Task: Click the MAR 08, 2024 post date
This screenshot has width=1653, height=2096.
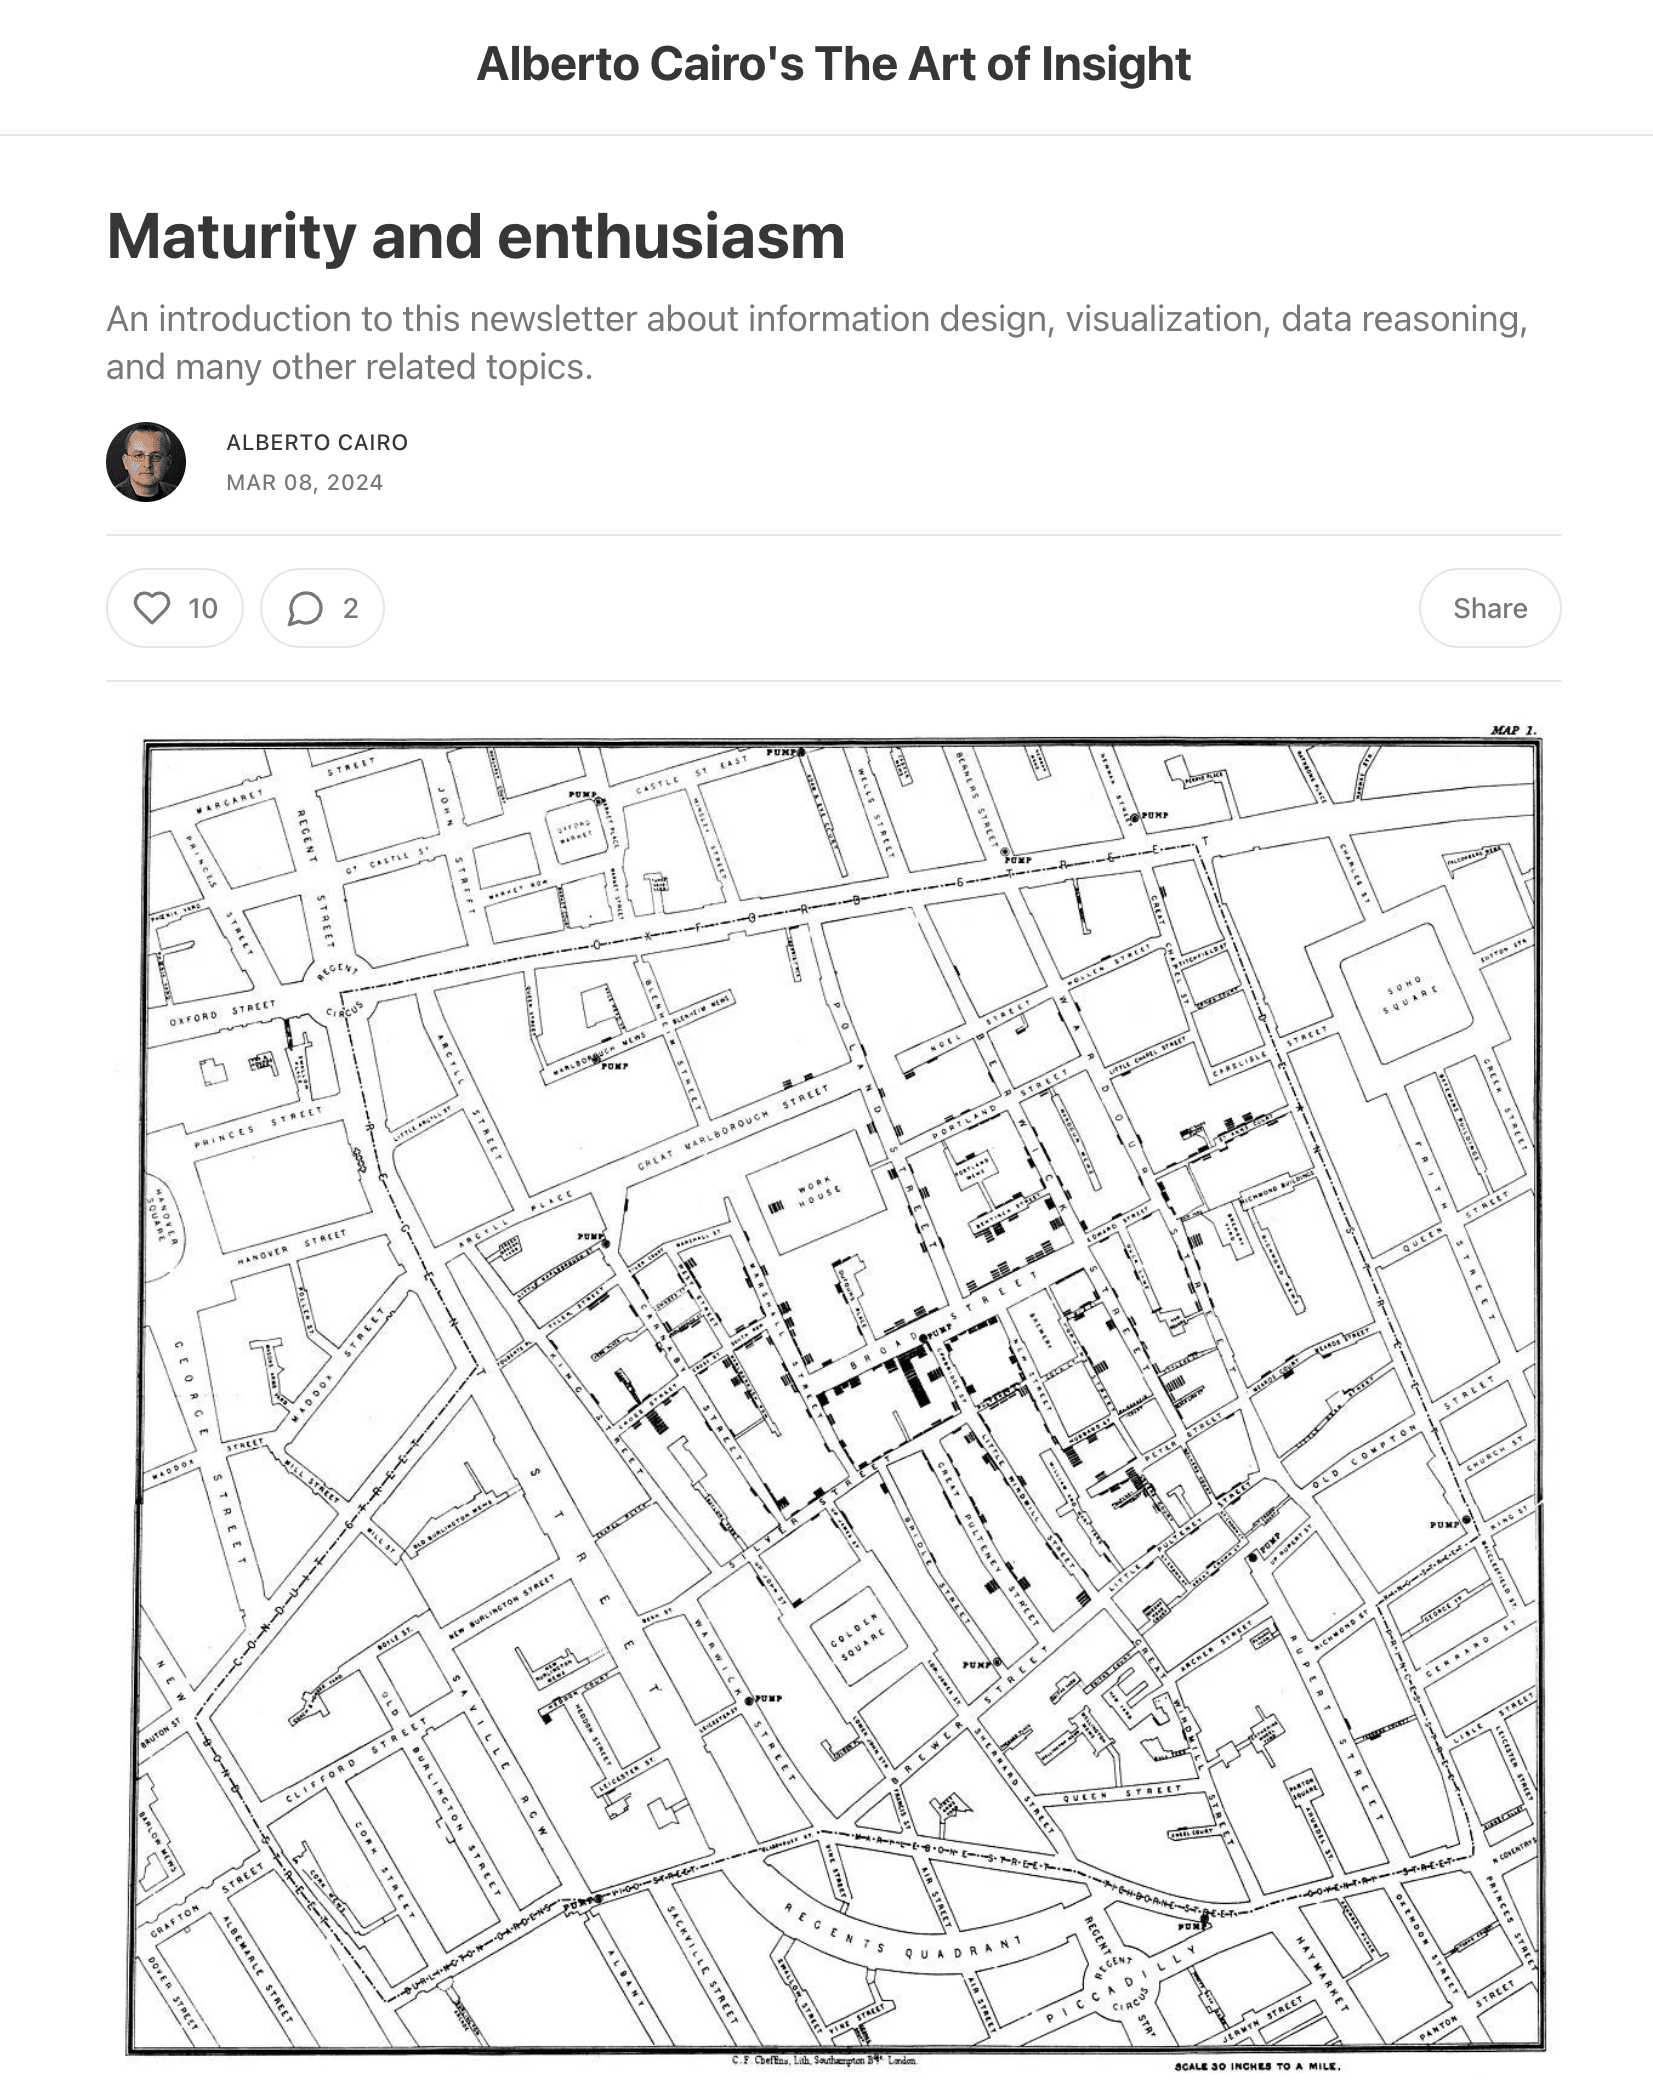Action: click(x=305, y=482)
